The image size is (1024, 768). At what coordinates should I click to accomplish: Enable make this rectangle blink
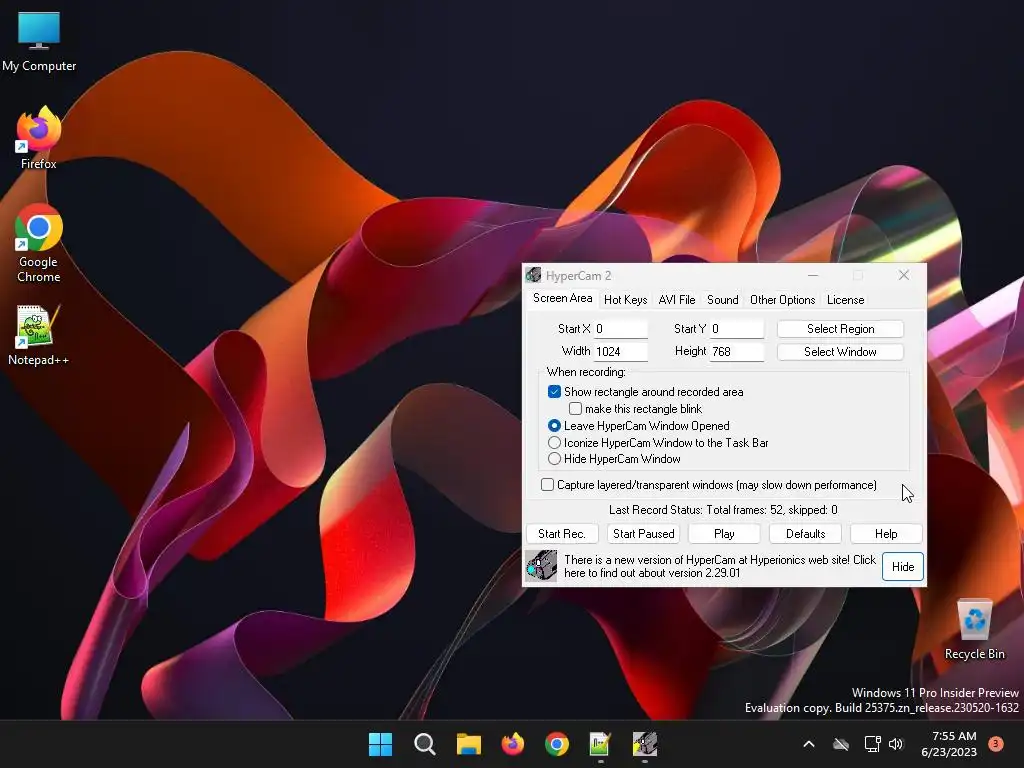click(575, 409)
